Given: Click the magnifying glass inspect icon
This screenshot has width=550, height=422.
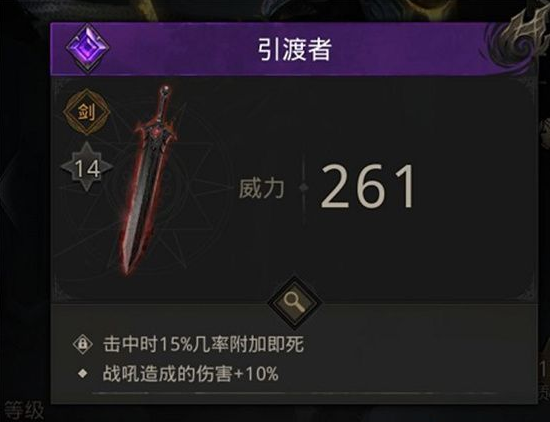Looking at the screenshot, I should click(295, 303).
